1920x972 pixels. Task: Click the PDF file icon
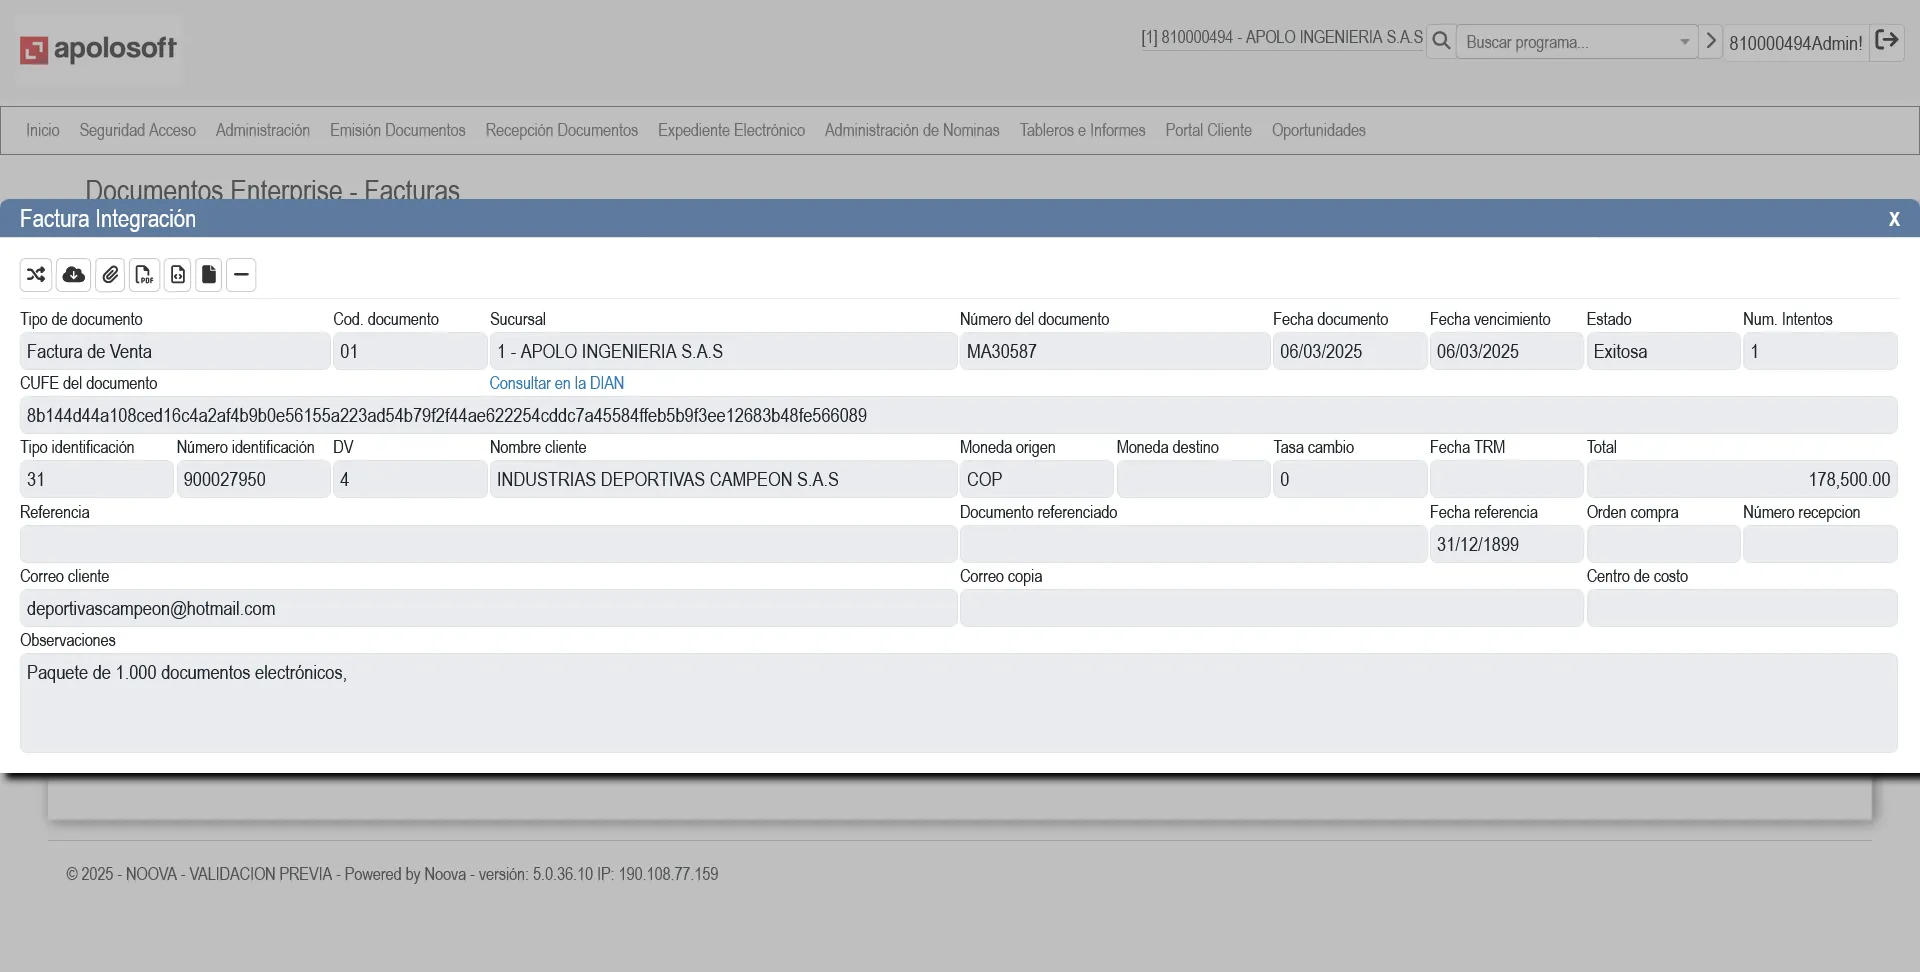click(144, 275)
